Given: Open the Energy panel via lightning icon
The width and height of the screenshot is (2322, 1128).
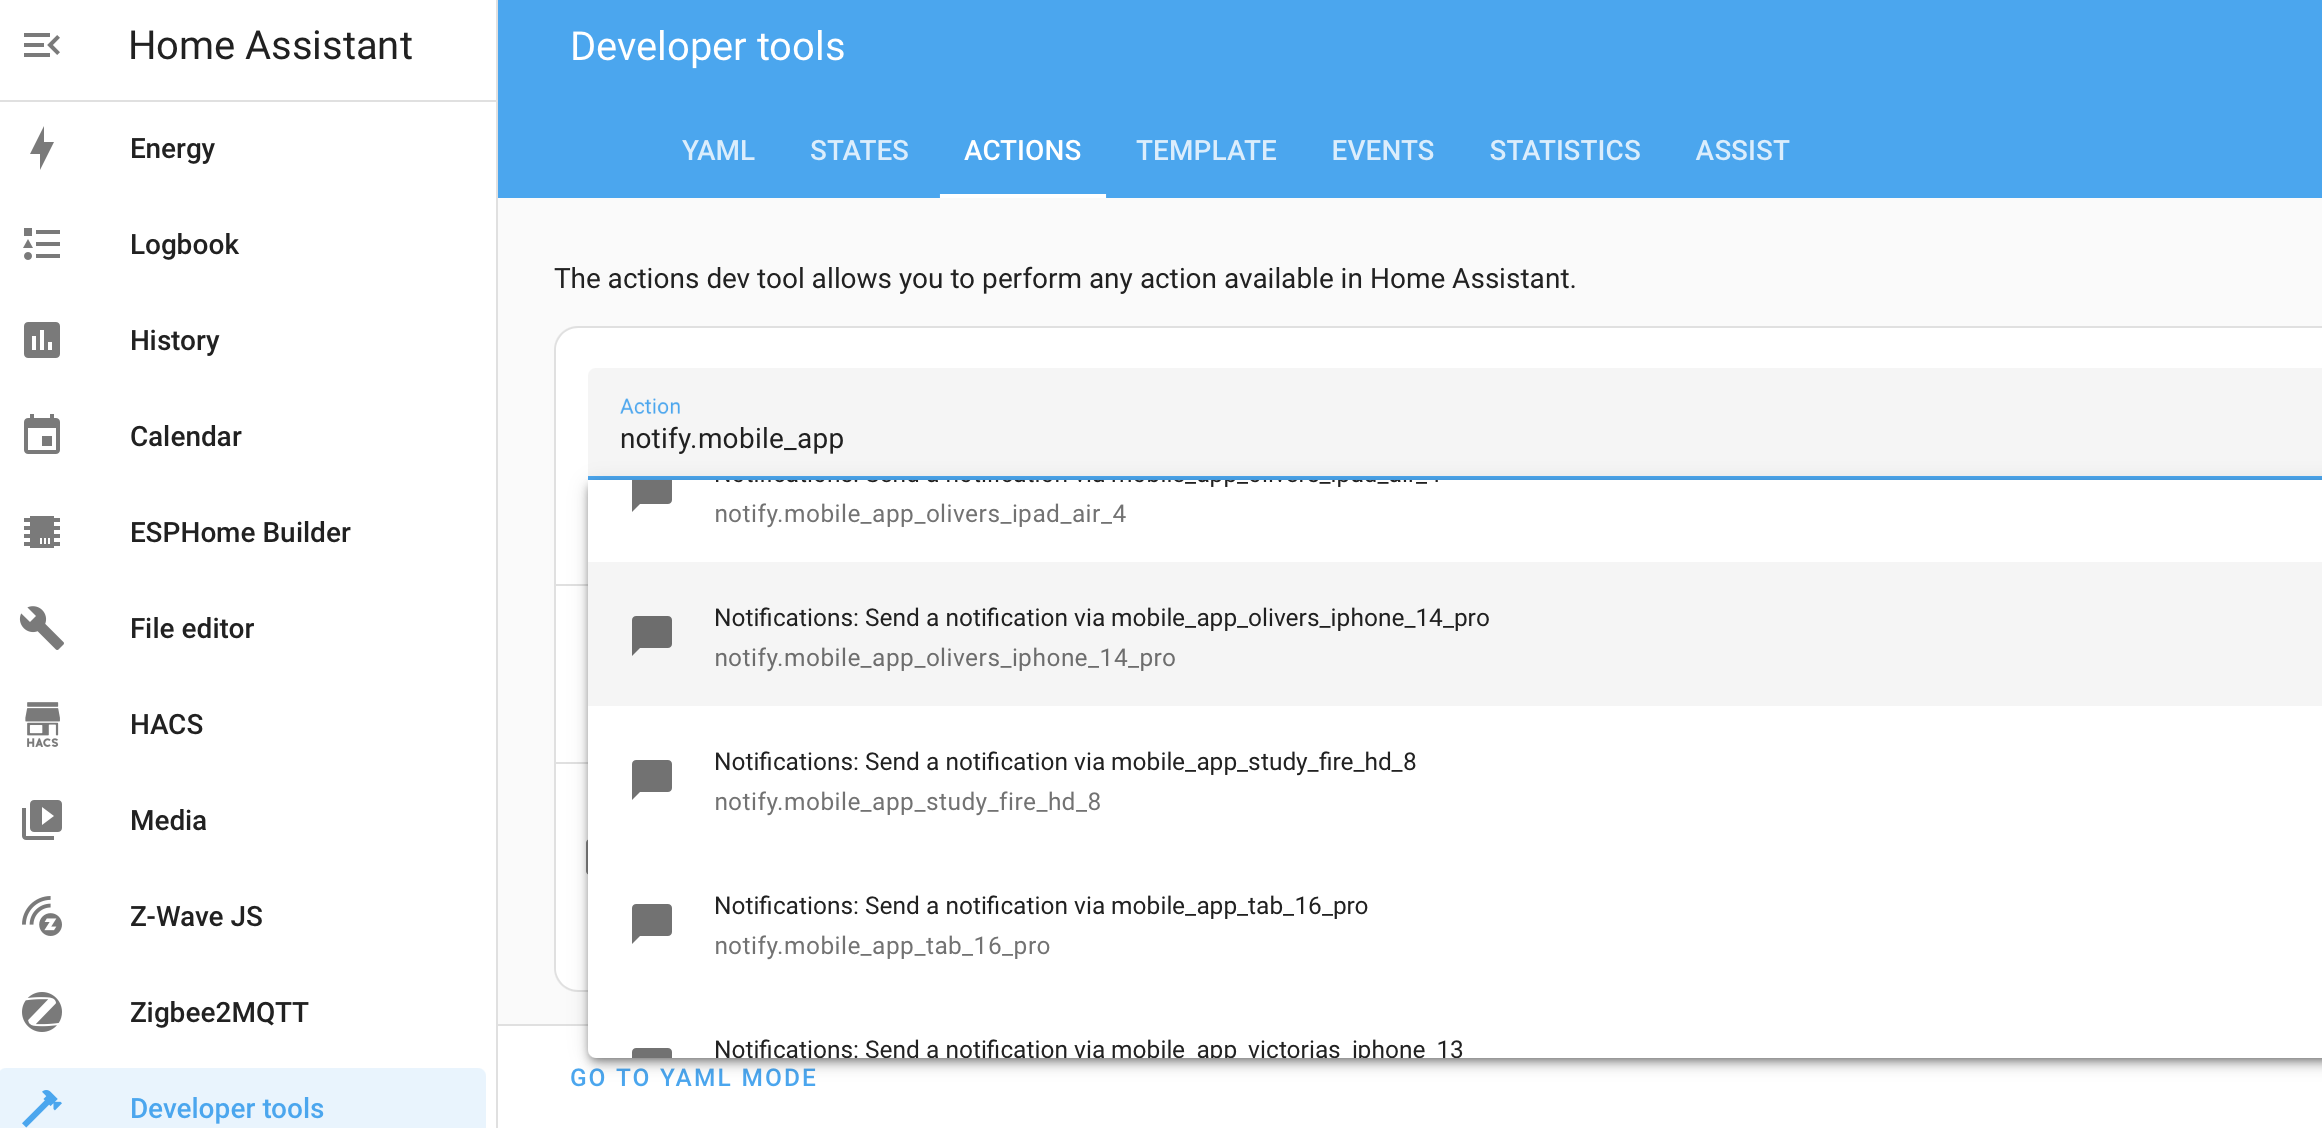Looking at the screenshot, I should pyautogui.click(x=42, y=148).
